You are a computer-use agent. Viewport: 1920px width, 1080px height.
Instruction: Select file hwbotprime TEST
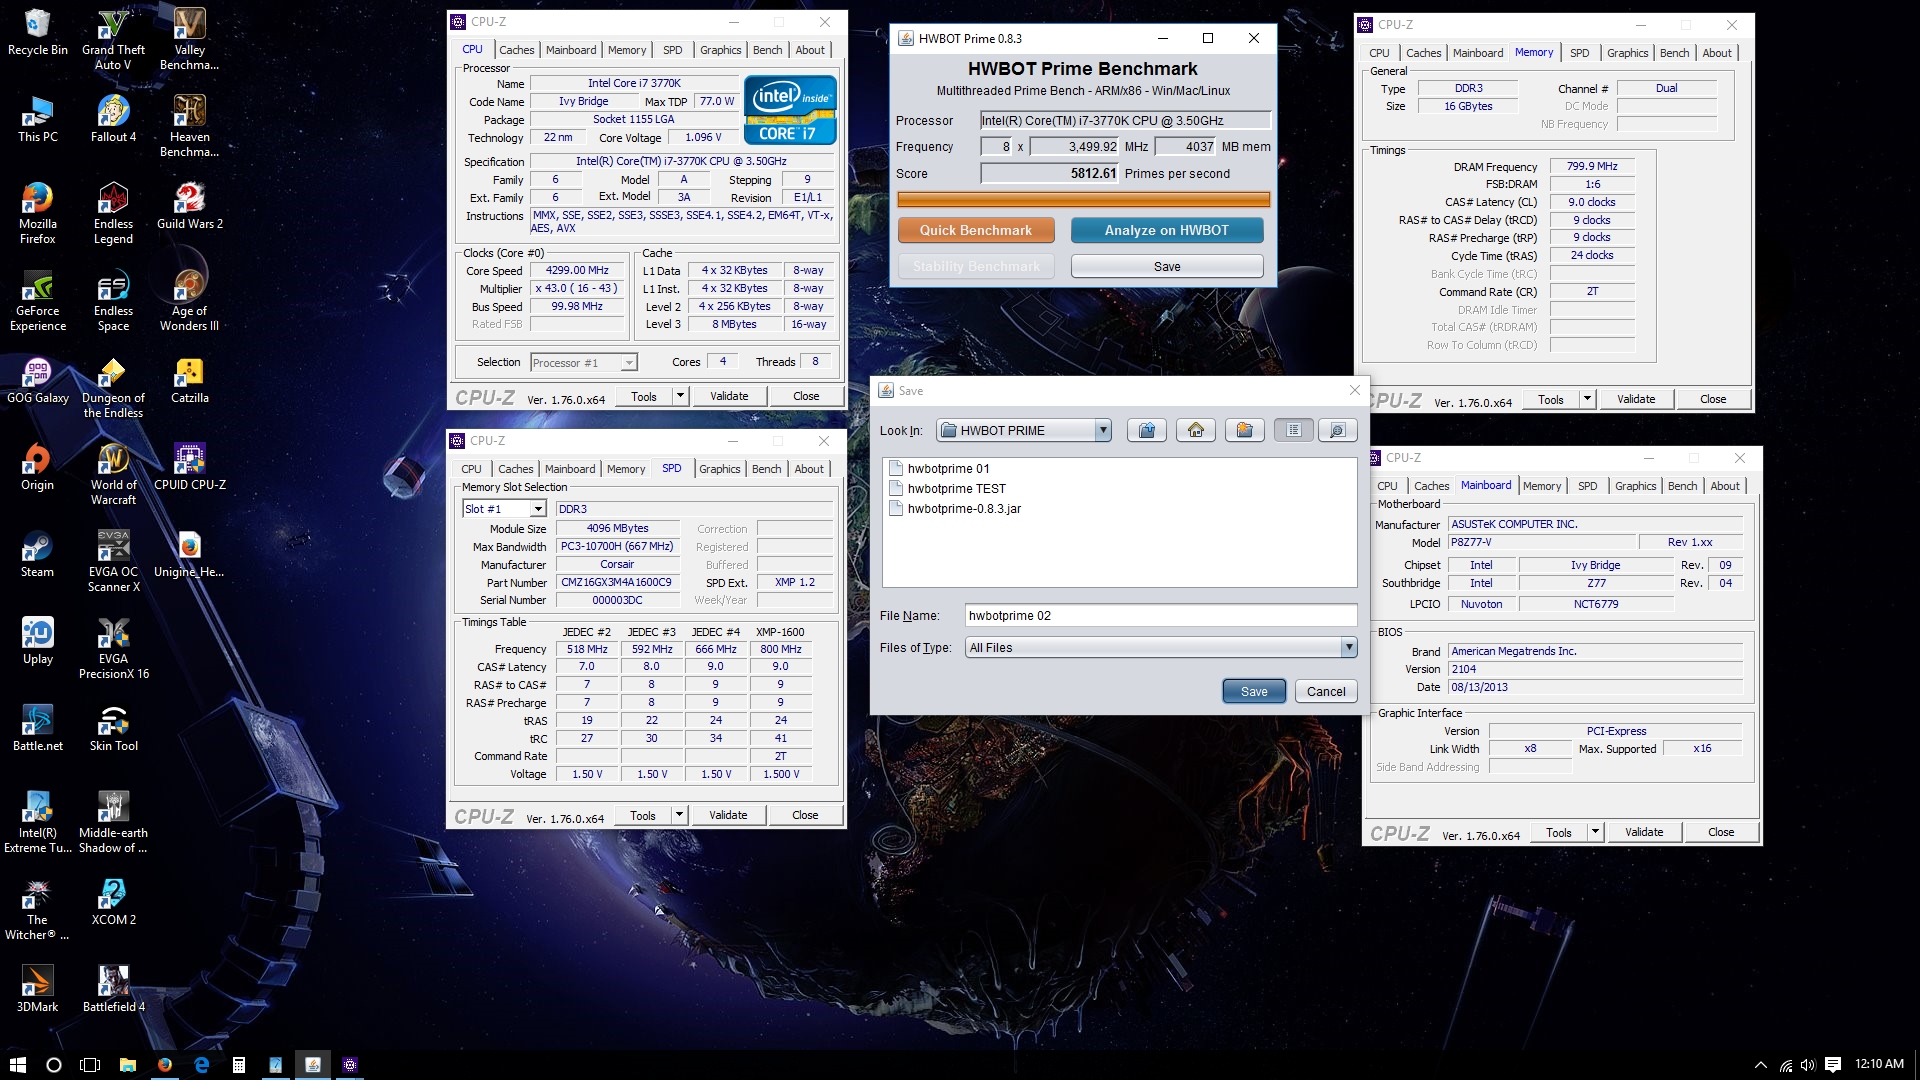[948, 488]
